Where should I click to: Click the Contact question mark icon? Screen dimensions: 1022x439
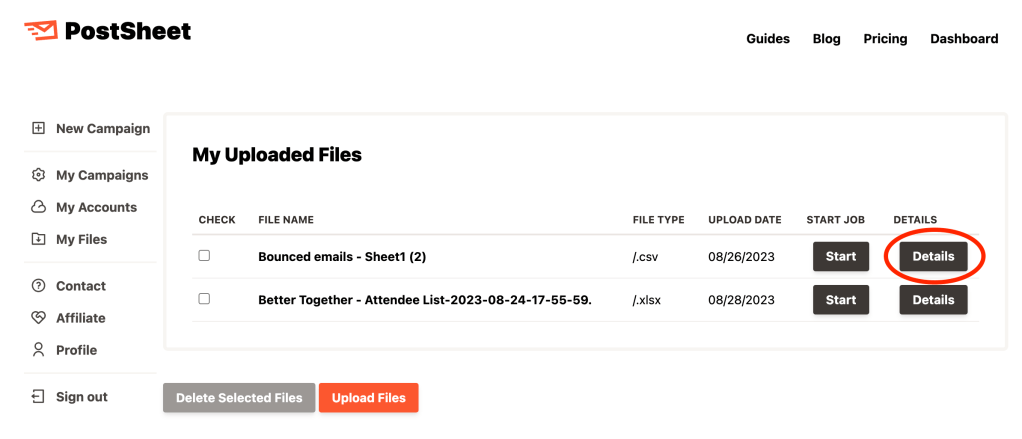point(39,286)
